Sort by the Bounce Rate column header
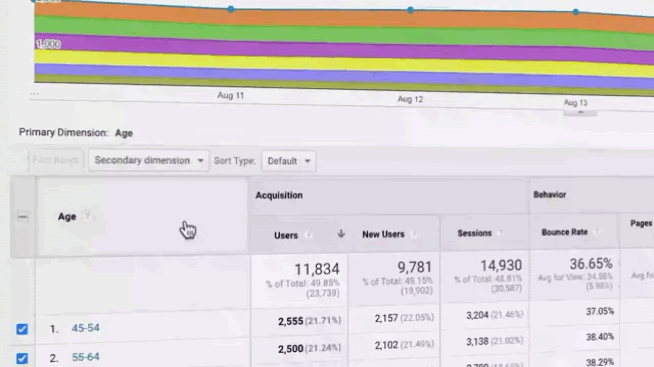654x367 pixels. tap(565, 232)
